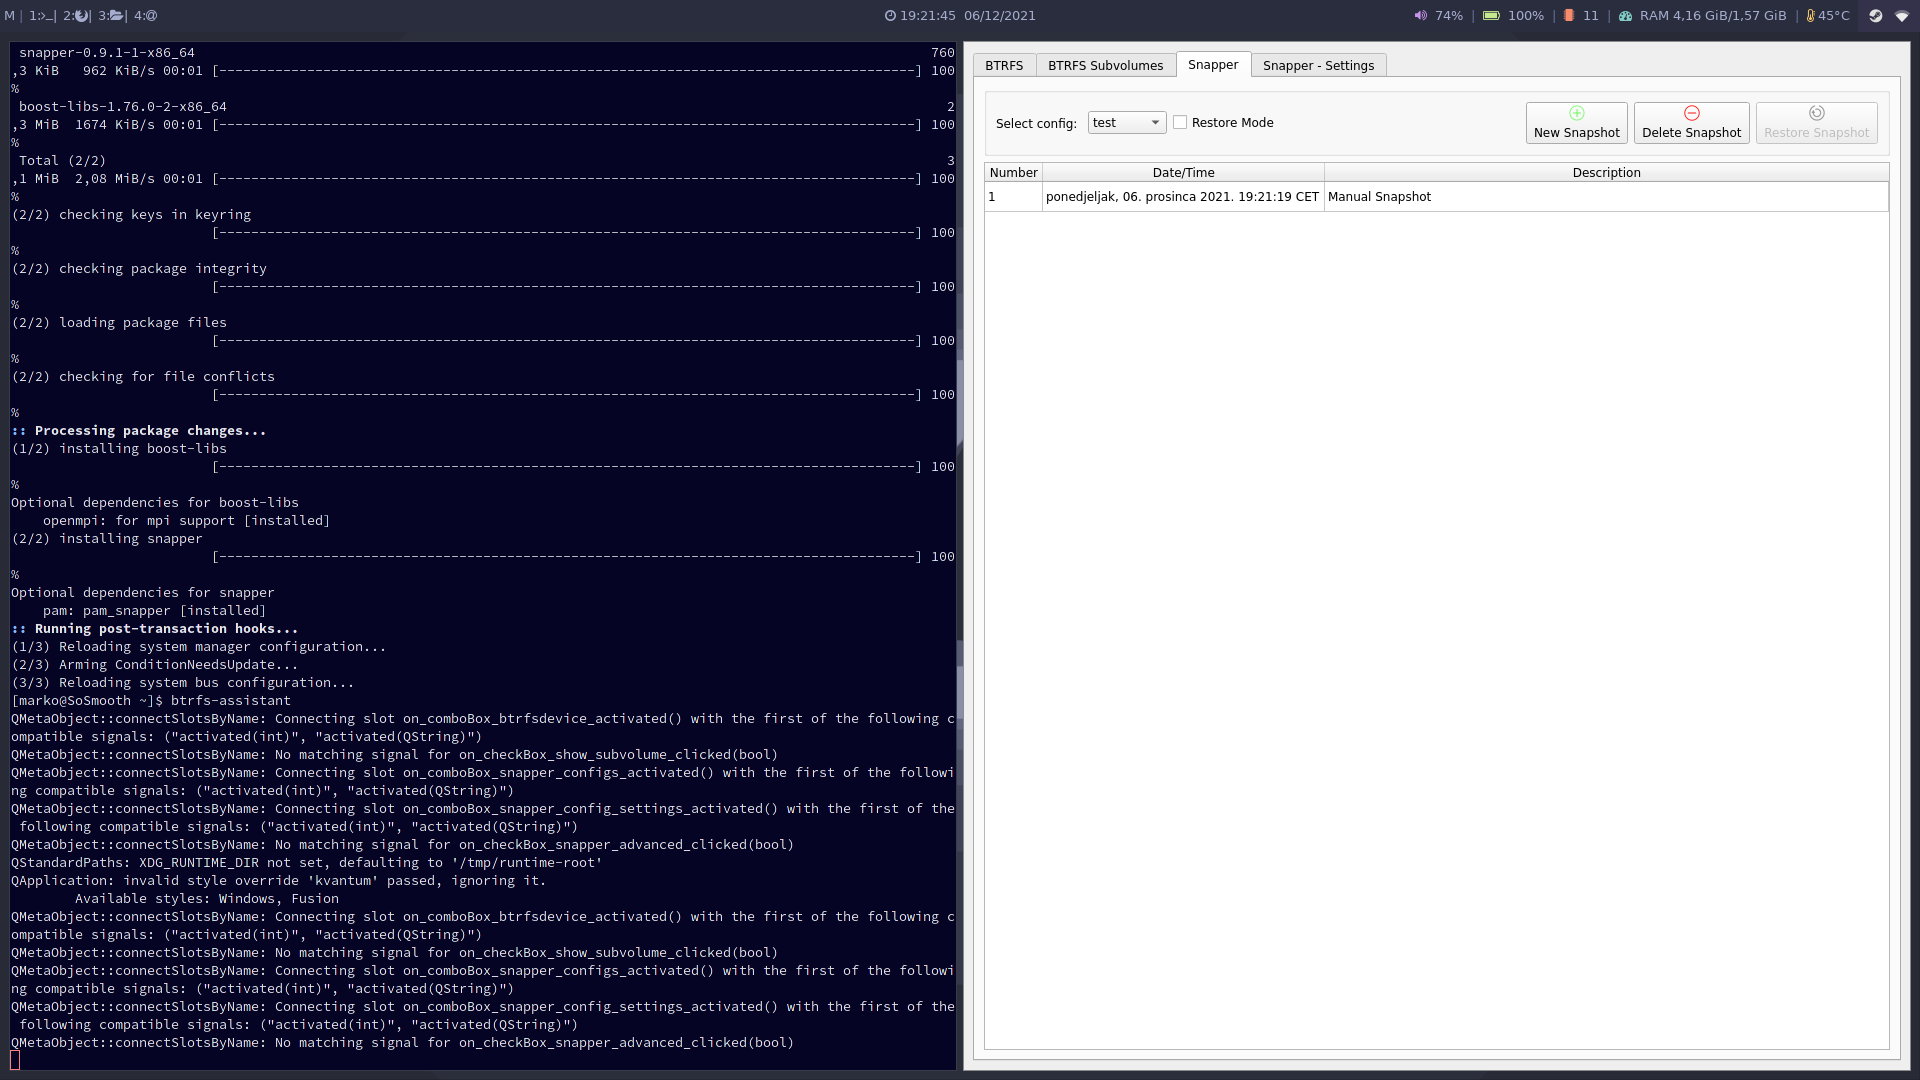Viewport: 1920px width, 1080px height.
Task: Sort the table by the Date/Time column header
Action: [1183, 173]
